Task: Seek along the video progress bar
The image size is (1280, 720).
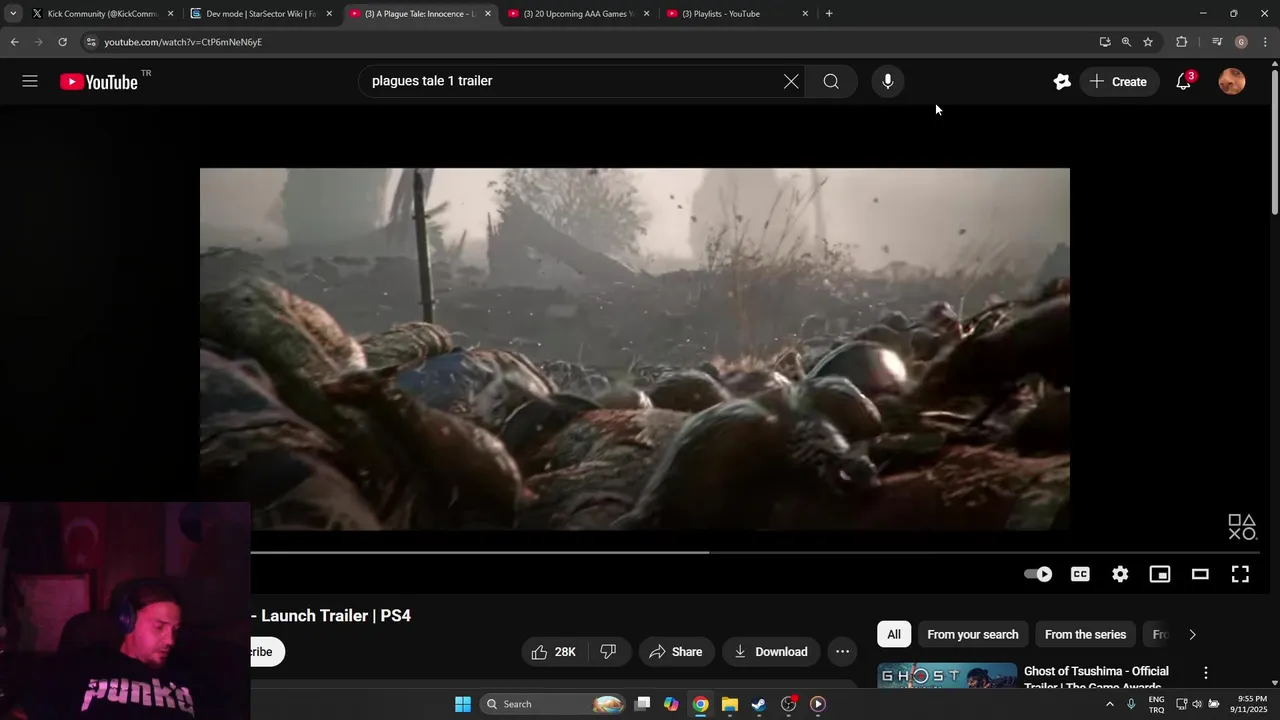Action: tap(755, 552)
